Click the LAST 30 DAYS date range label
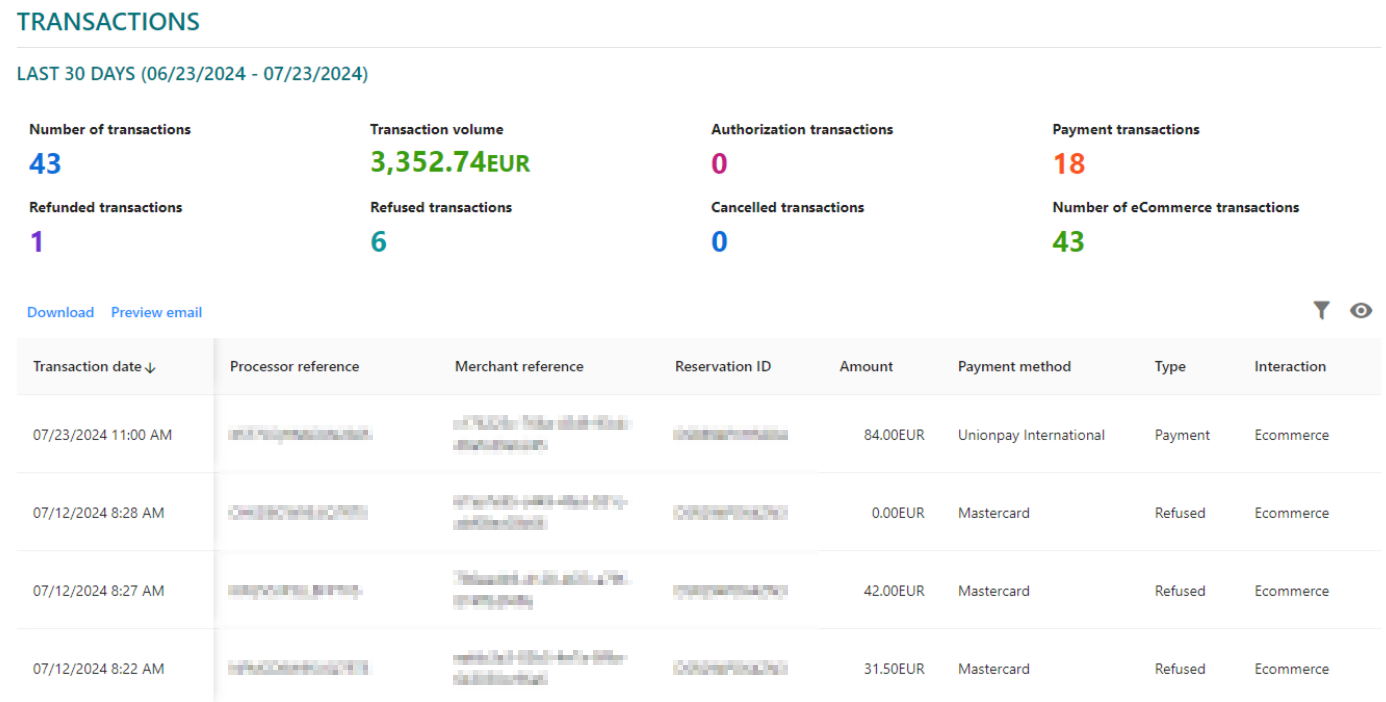This screenshot has width=1386, height=702. (192, 73)
